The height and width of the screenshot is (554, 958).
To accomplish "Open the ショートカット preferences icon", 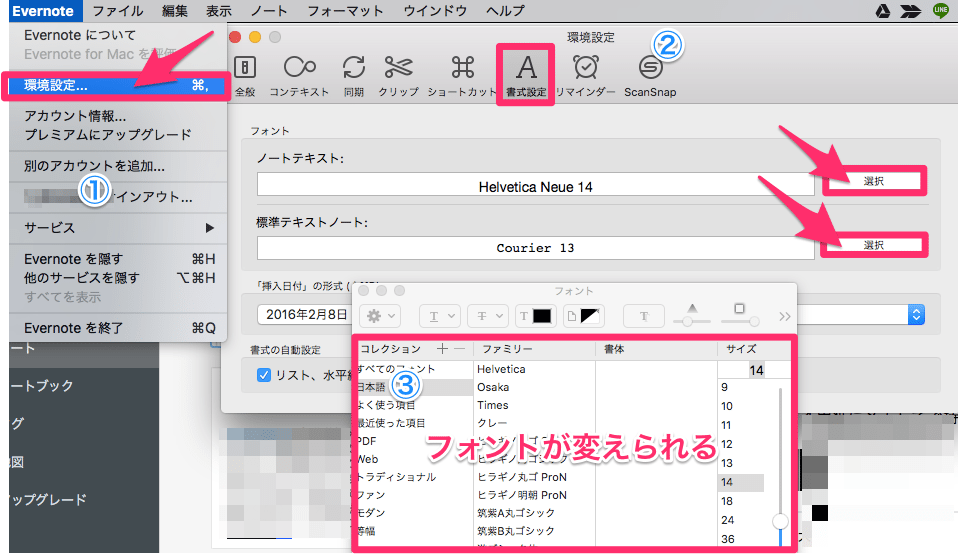I will [x=462, y=74].
